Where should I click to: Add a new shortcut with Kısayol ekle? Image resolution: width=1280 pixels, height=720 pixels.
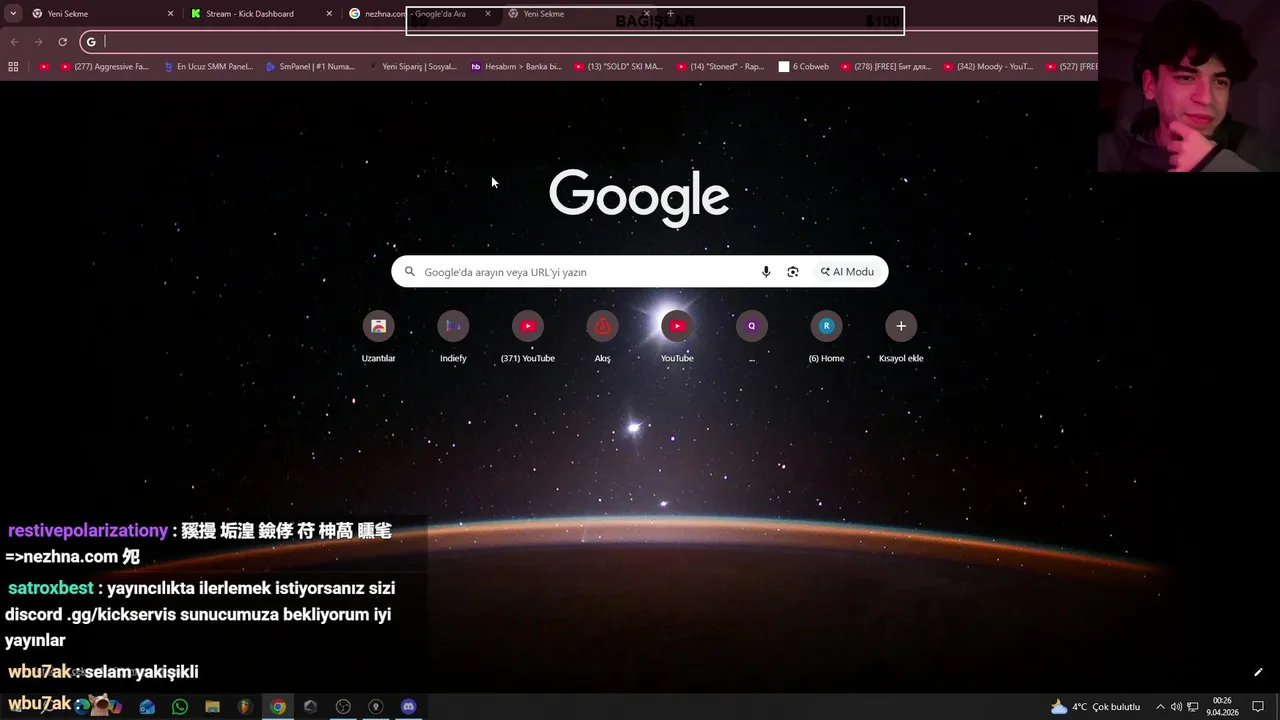tap(901, 336)
